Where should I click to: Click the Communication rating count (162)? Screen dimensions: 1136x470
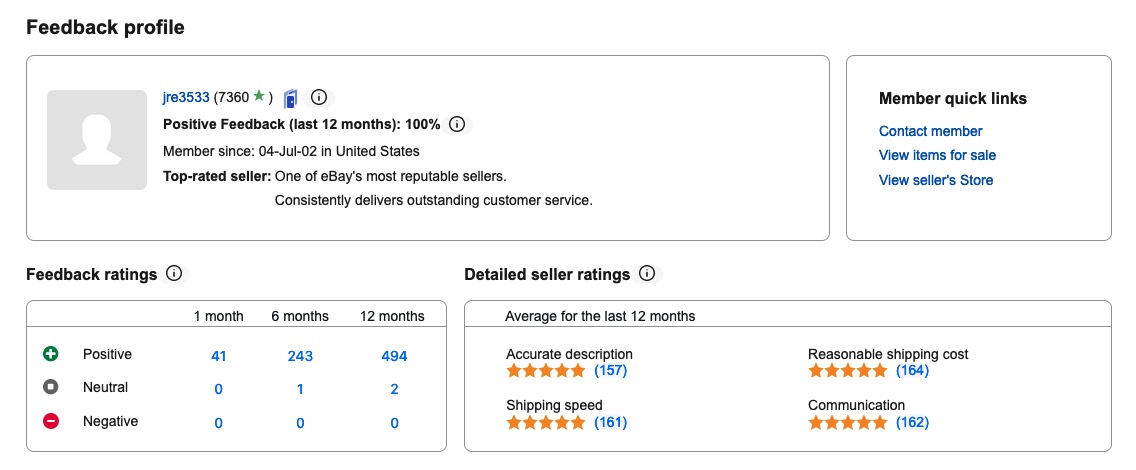pos(912,422)
